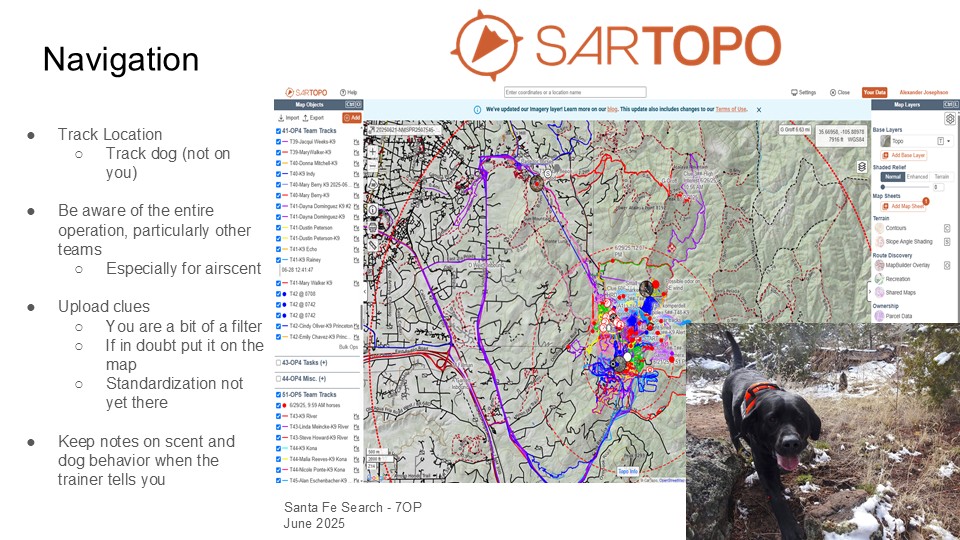Uncheck the T41-K9 Echo track

point(279,249)
